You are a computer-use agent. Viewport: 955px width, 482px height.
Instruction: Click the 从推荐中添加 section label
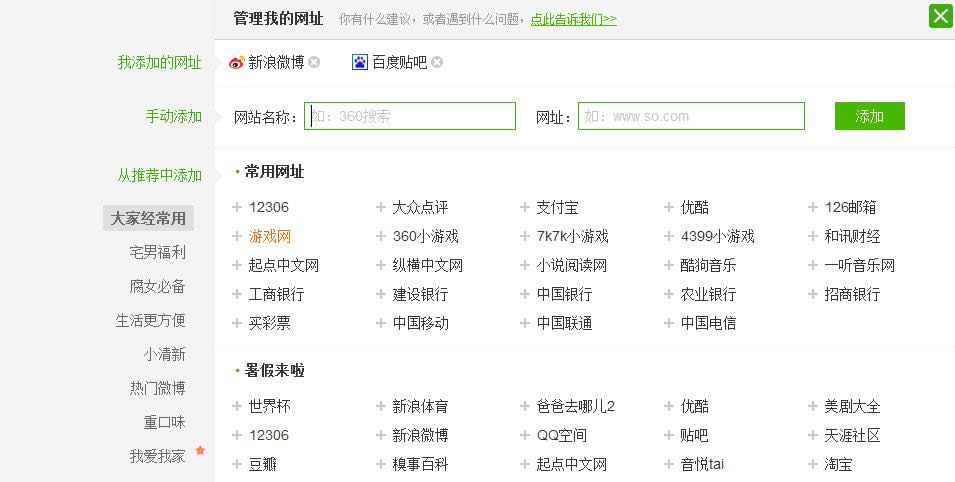click(160, 175)
